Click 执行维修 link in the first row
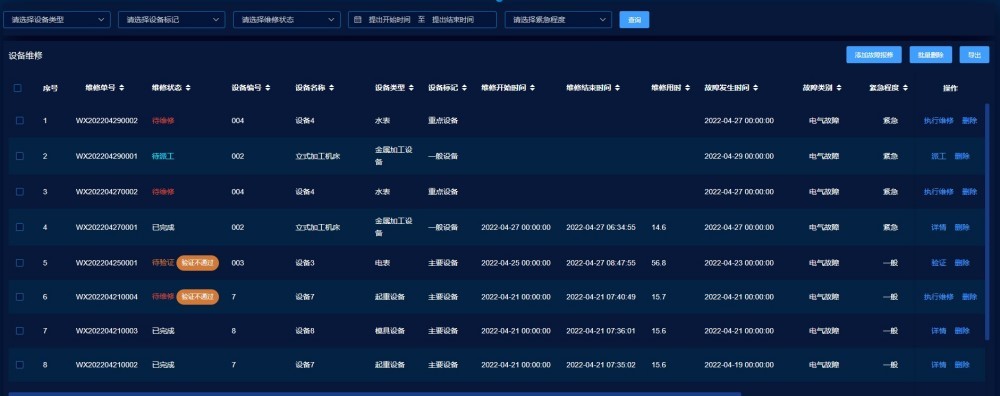 pos(938,121)
